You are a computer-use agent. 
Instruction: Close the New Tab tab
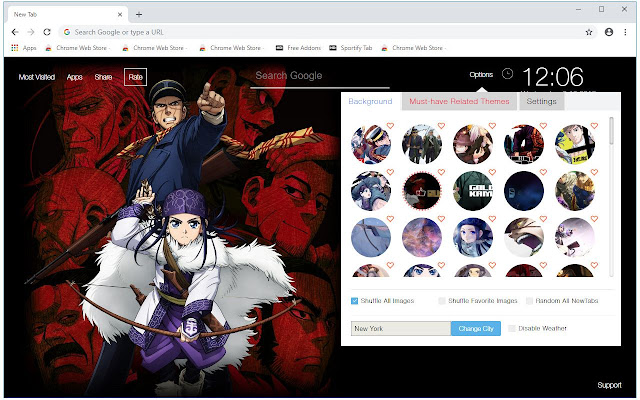120,14
